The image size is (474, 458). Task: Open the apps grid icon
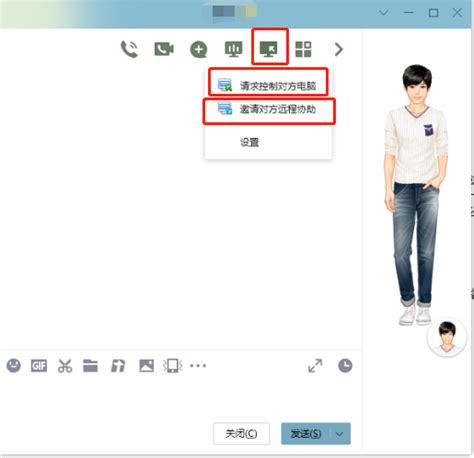point(303,49)
